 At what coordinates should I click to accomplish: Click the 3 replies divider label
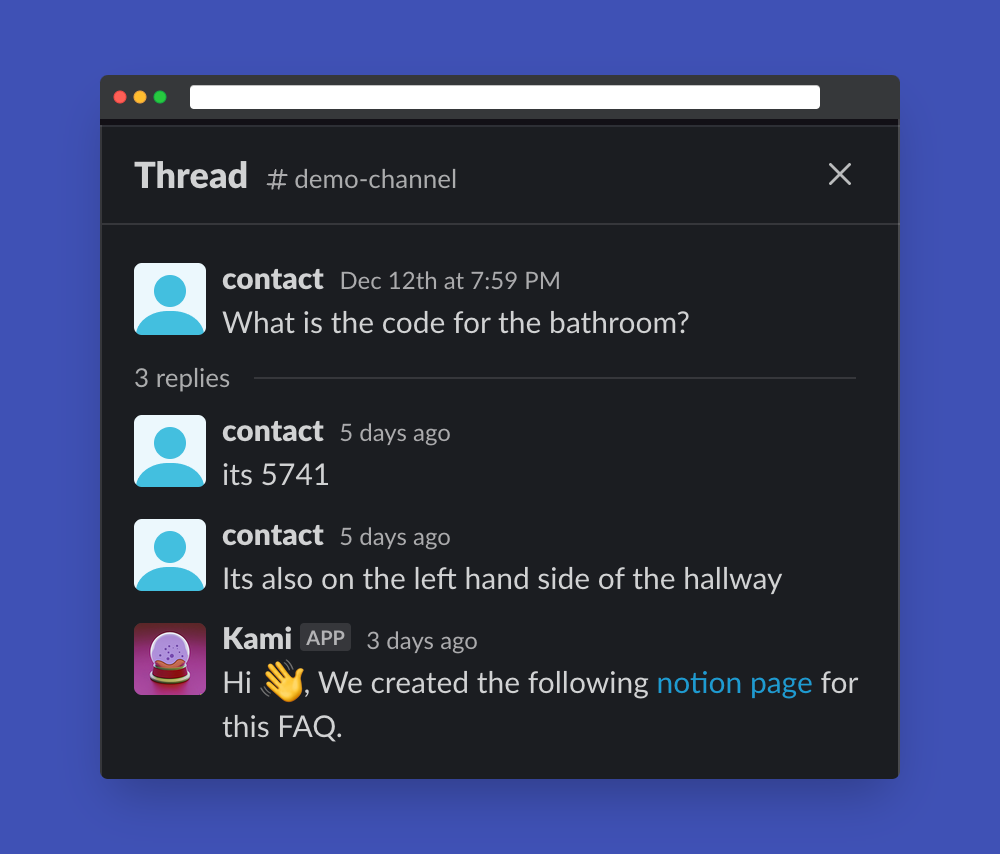[182, 378]
